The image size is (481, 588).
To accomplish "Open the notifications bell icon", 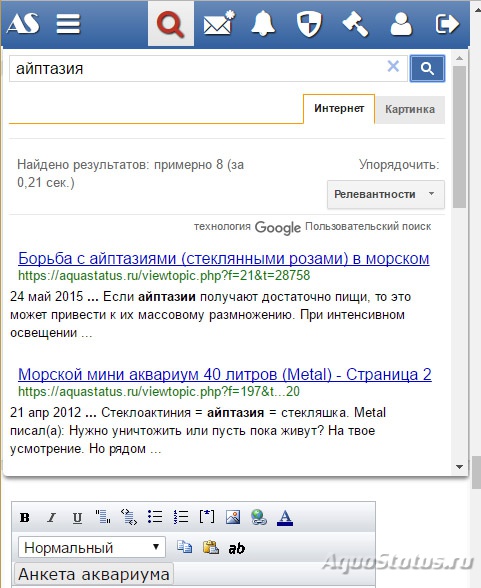I will 263,24.
